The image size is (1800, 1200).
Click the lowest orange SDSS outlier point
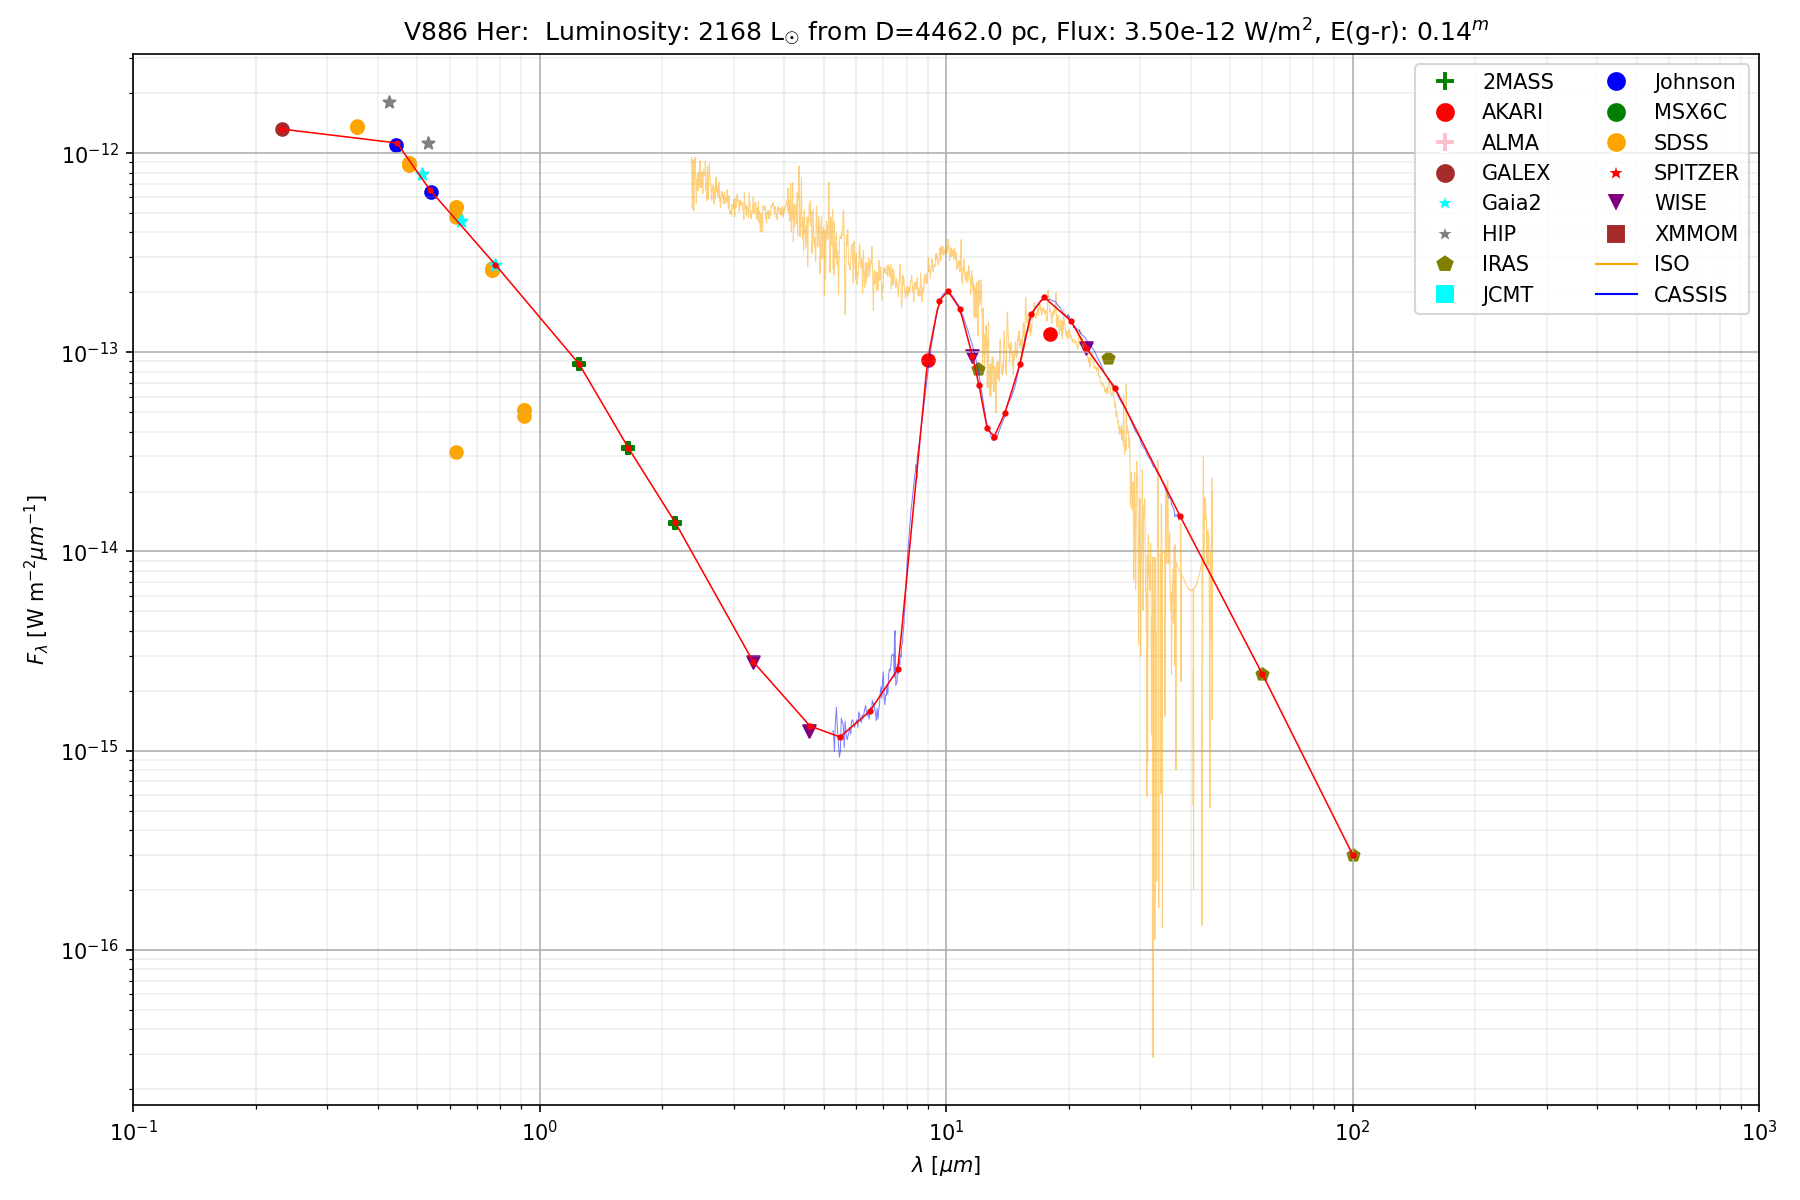456,452
